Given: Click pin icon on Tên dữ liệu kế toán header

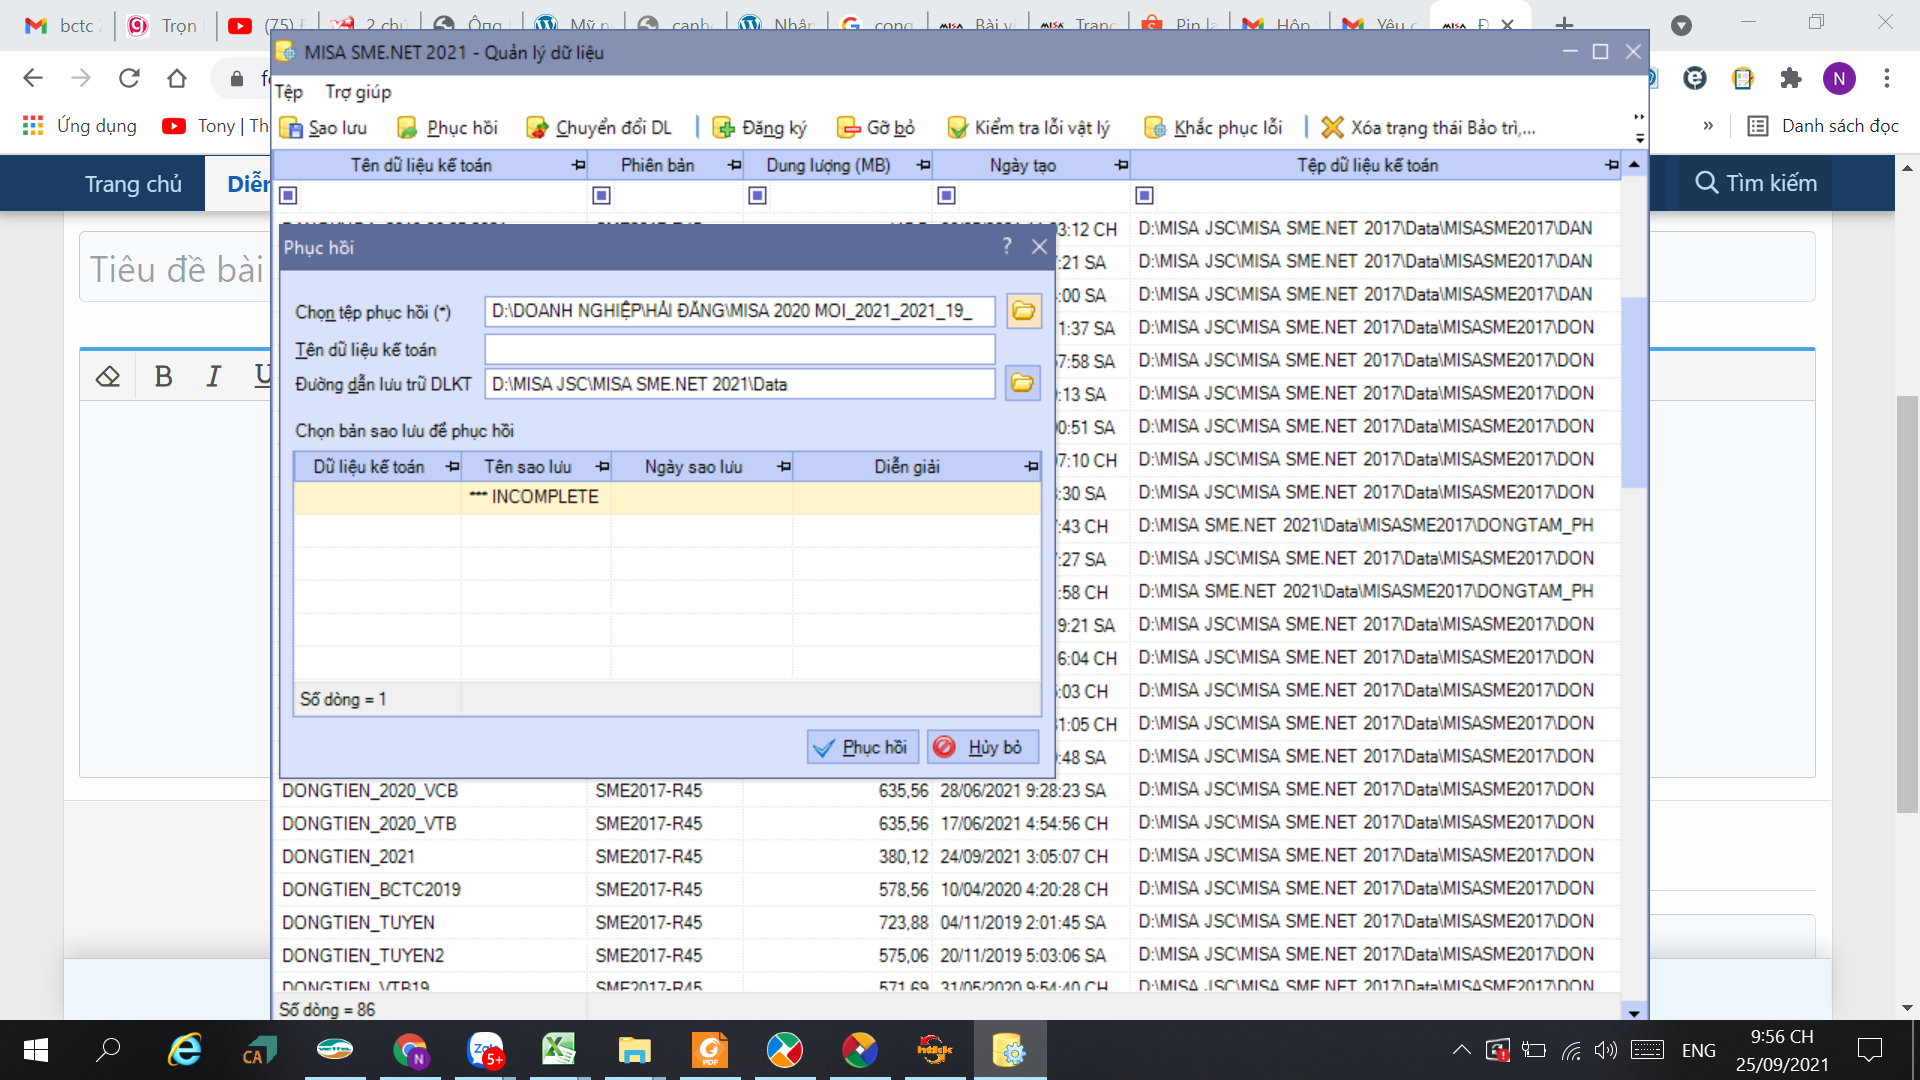Looking at the screenshot, I should [578, 165].
